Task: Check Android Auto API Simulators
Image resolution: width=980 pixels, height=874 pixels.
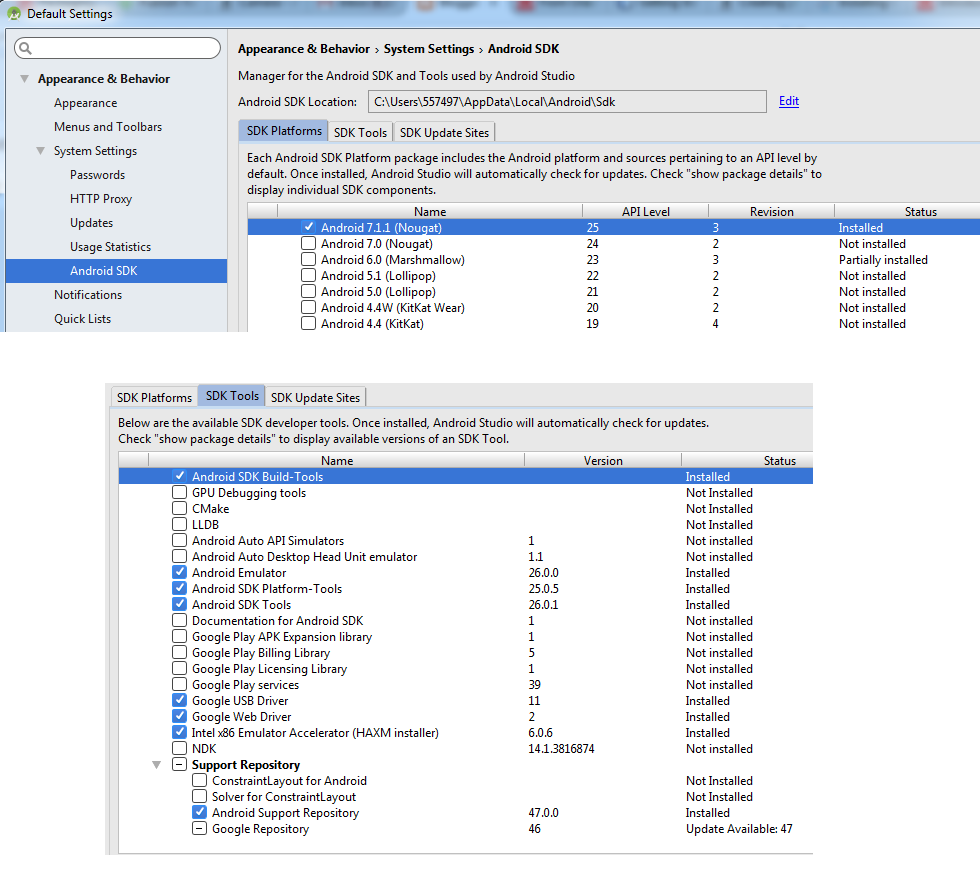Action: [x=179, y=540]
